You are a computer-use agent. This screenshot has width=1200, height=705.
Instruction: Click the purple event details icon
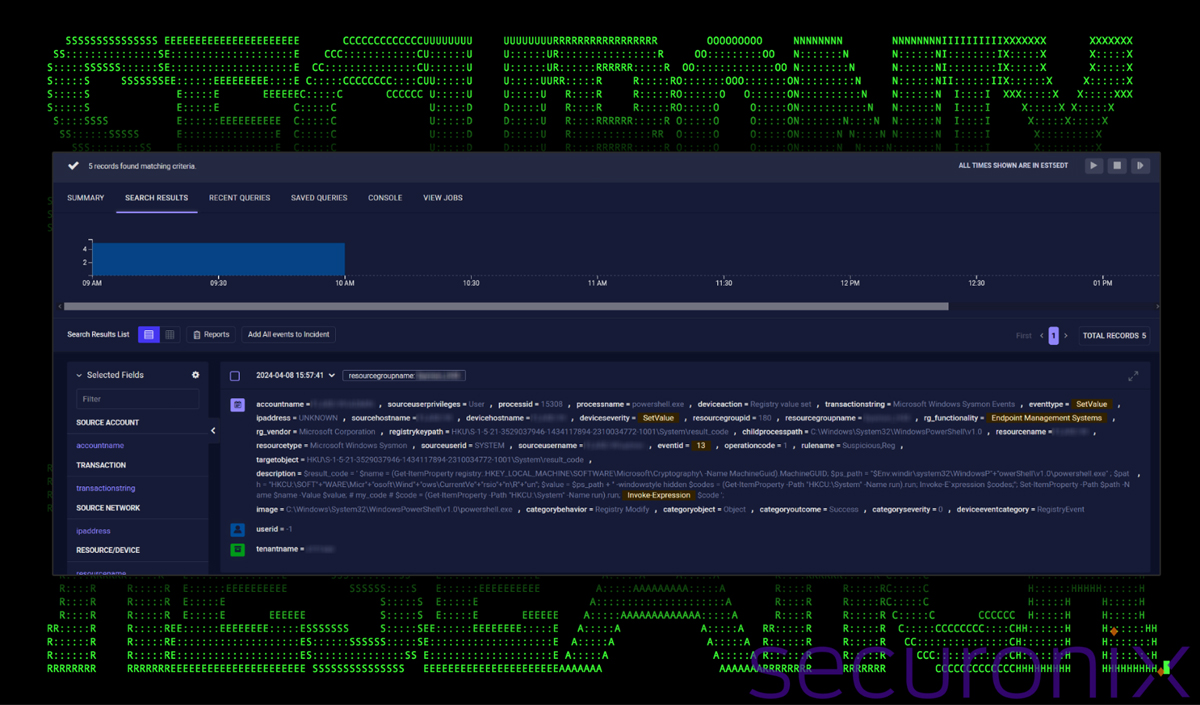click(x=238, y=405)
